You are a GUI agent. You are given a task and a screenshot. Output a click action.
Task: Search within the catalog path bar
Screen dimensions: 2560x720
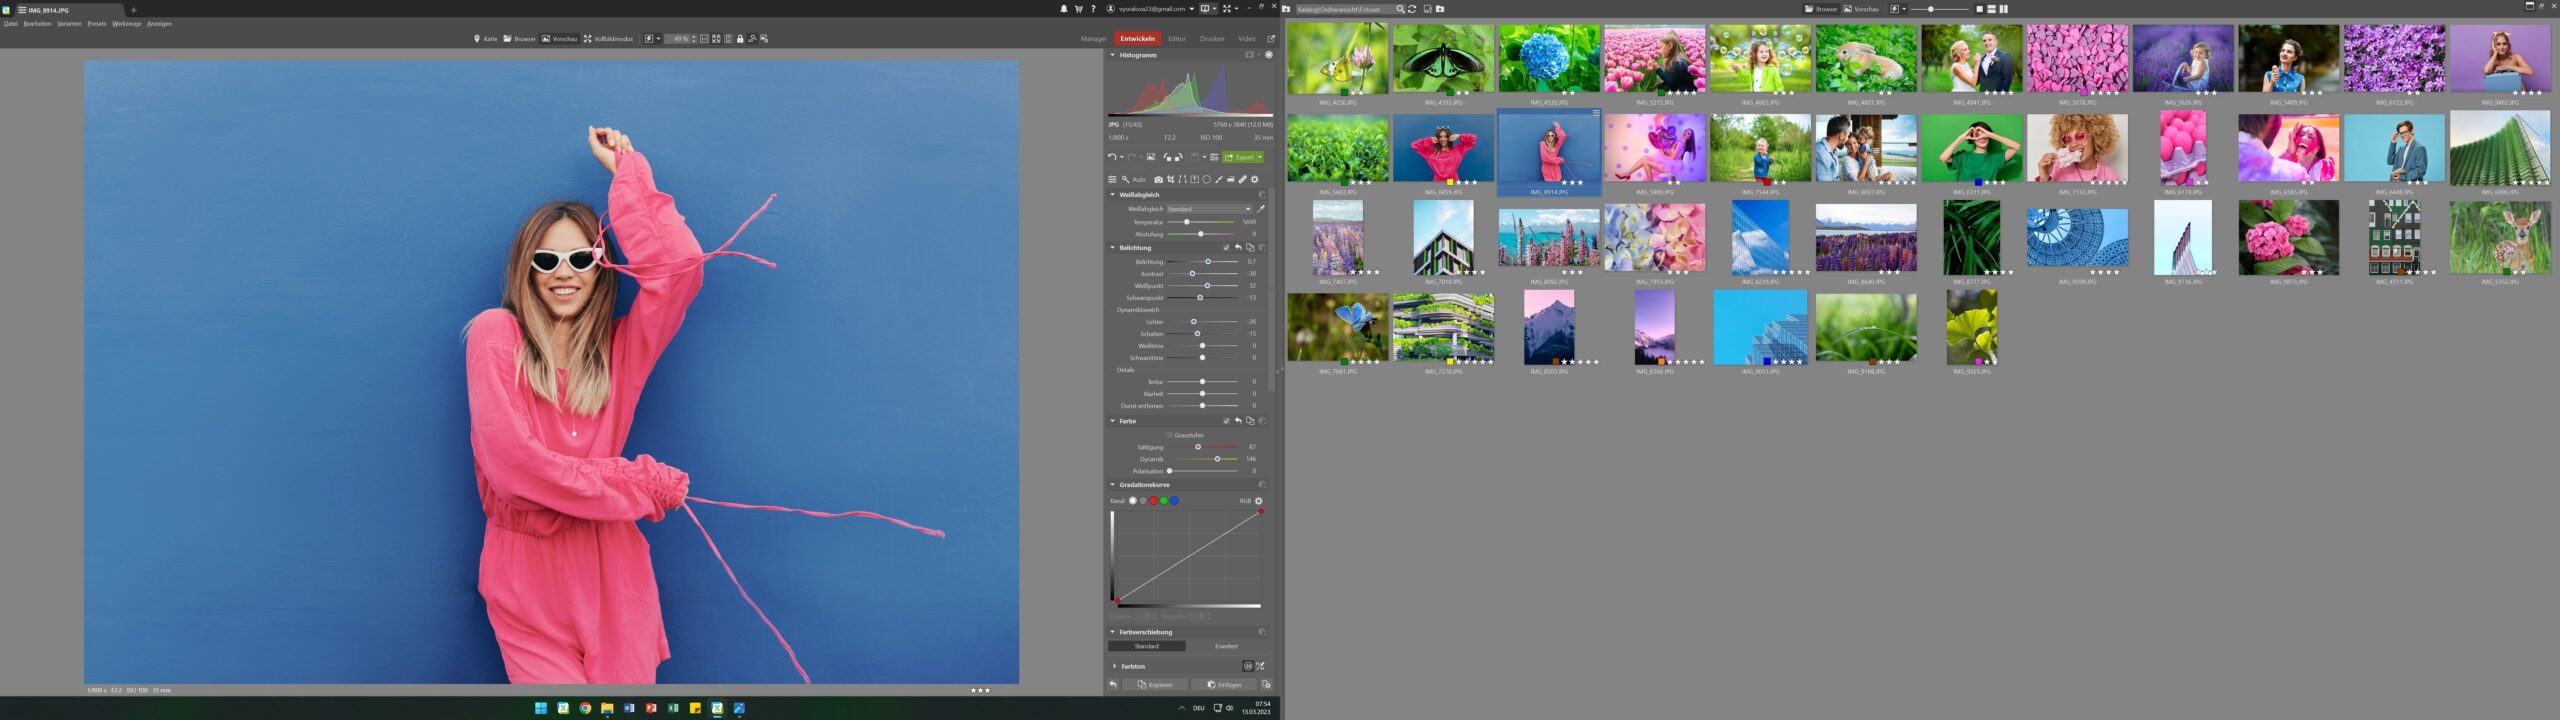point(1400,9)
